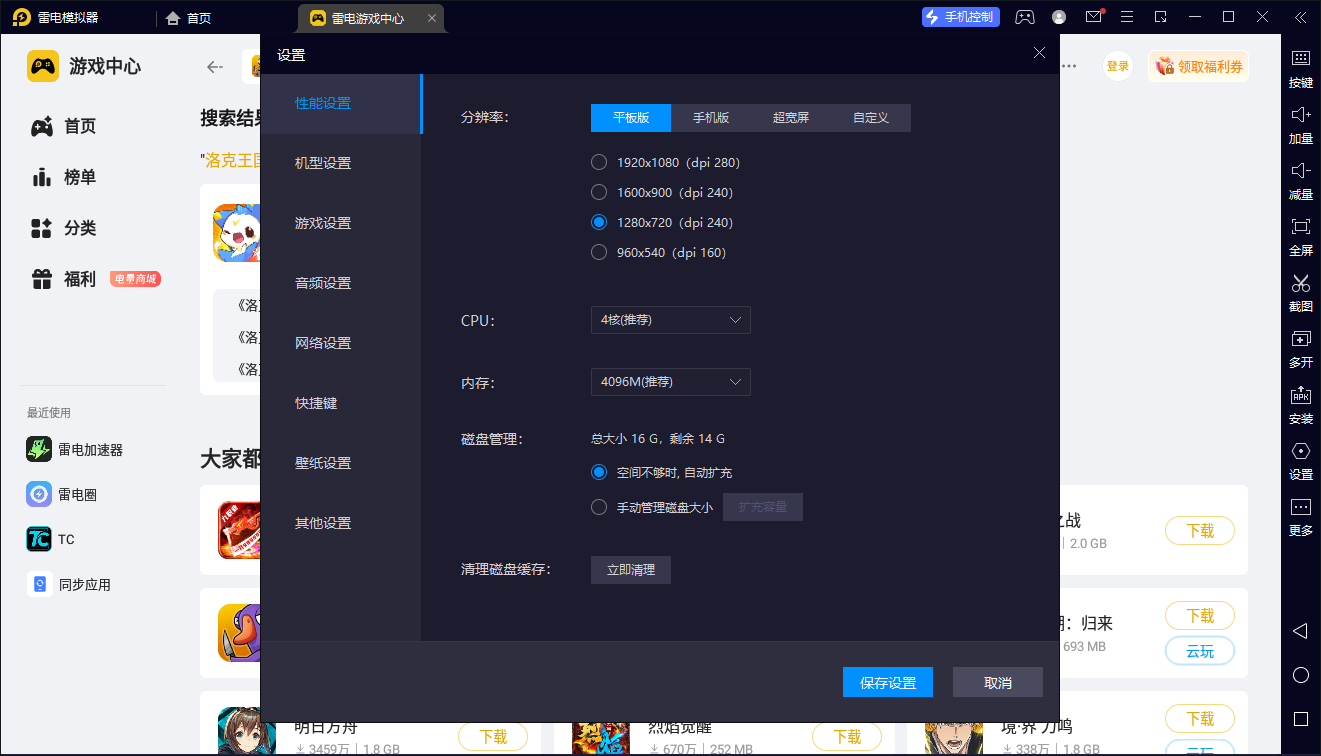Switch to the 机型设置 settings tab

tap(341, 163)
